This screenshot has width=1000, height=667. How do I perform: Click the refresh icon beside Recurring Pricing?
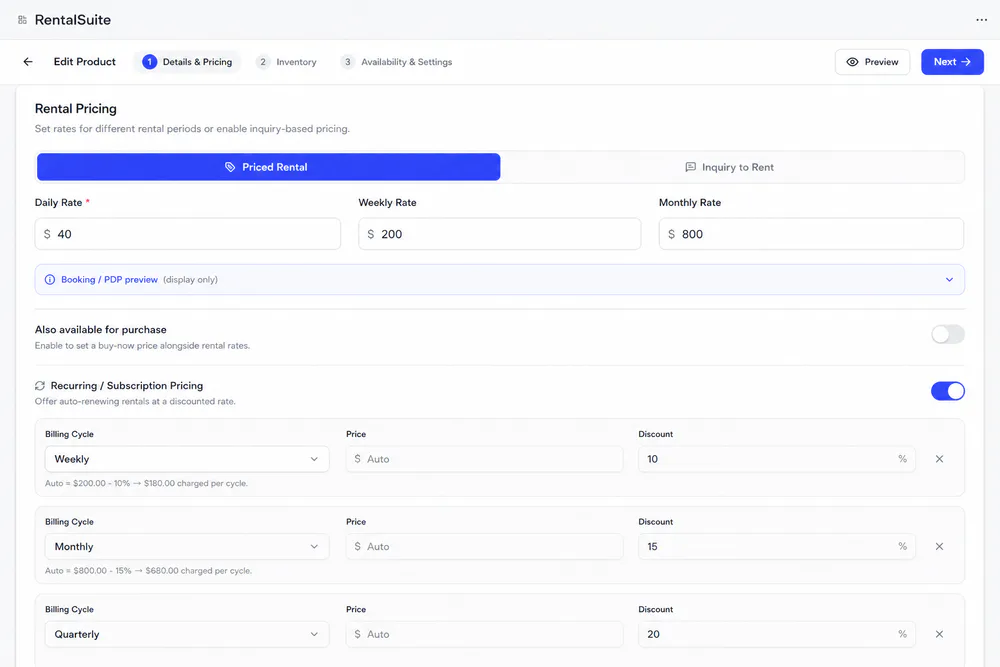coord(40,386)
